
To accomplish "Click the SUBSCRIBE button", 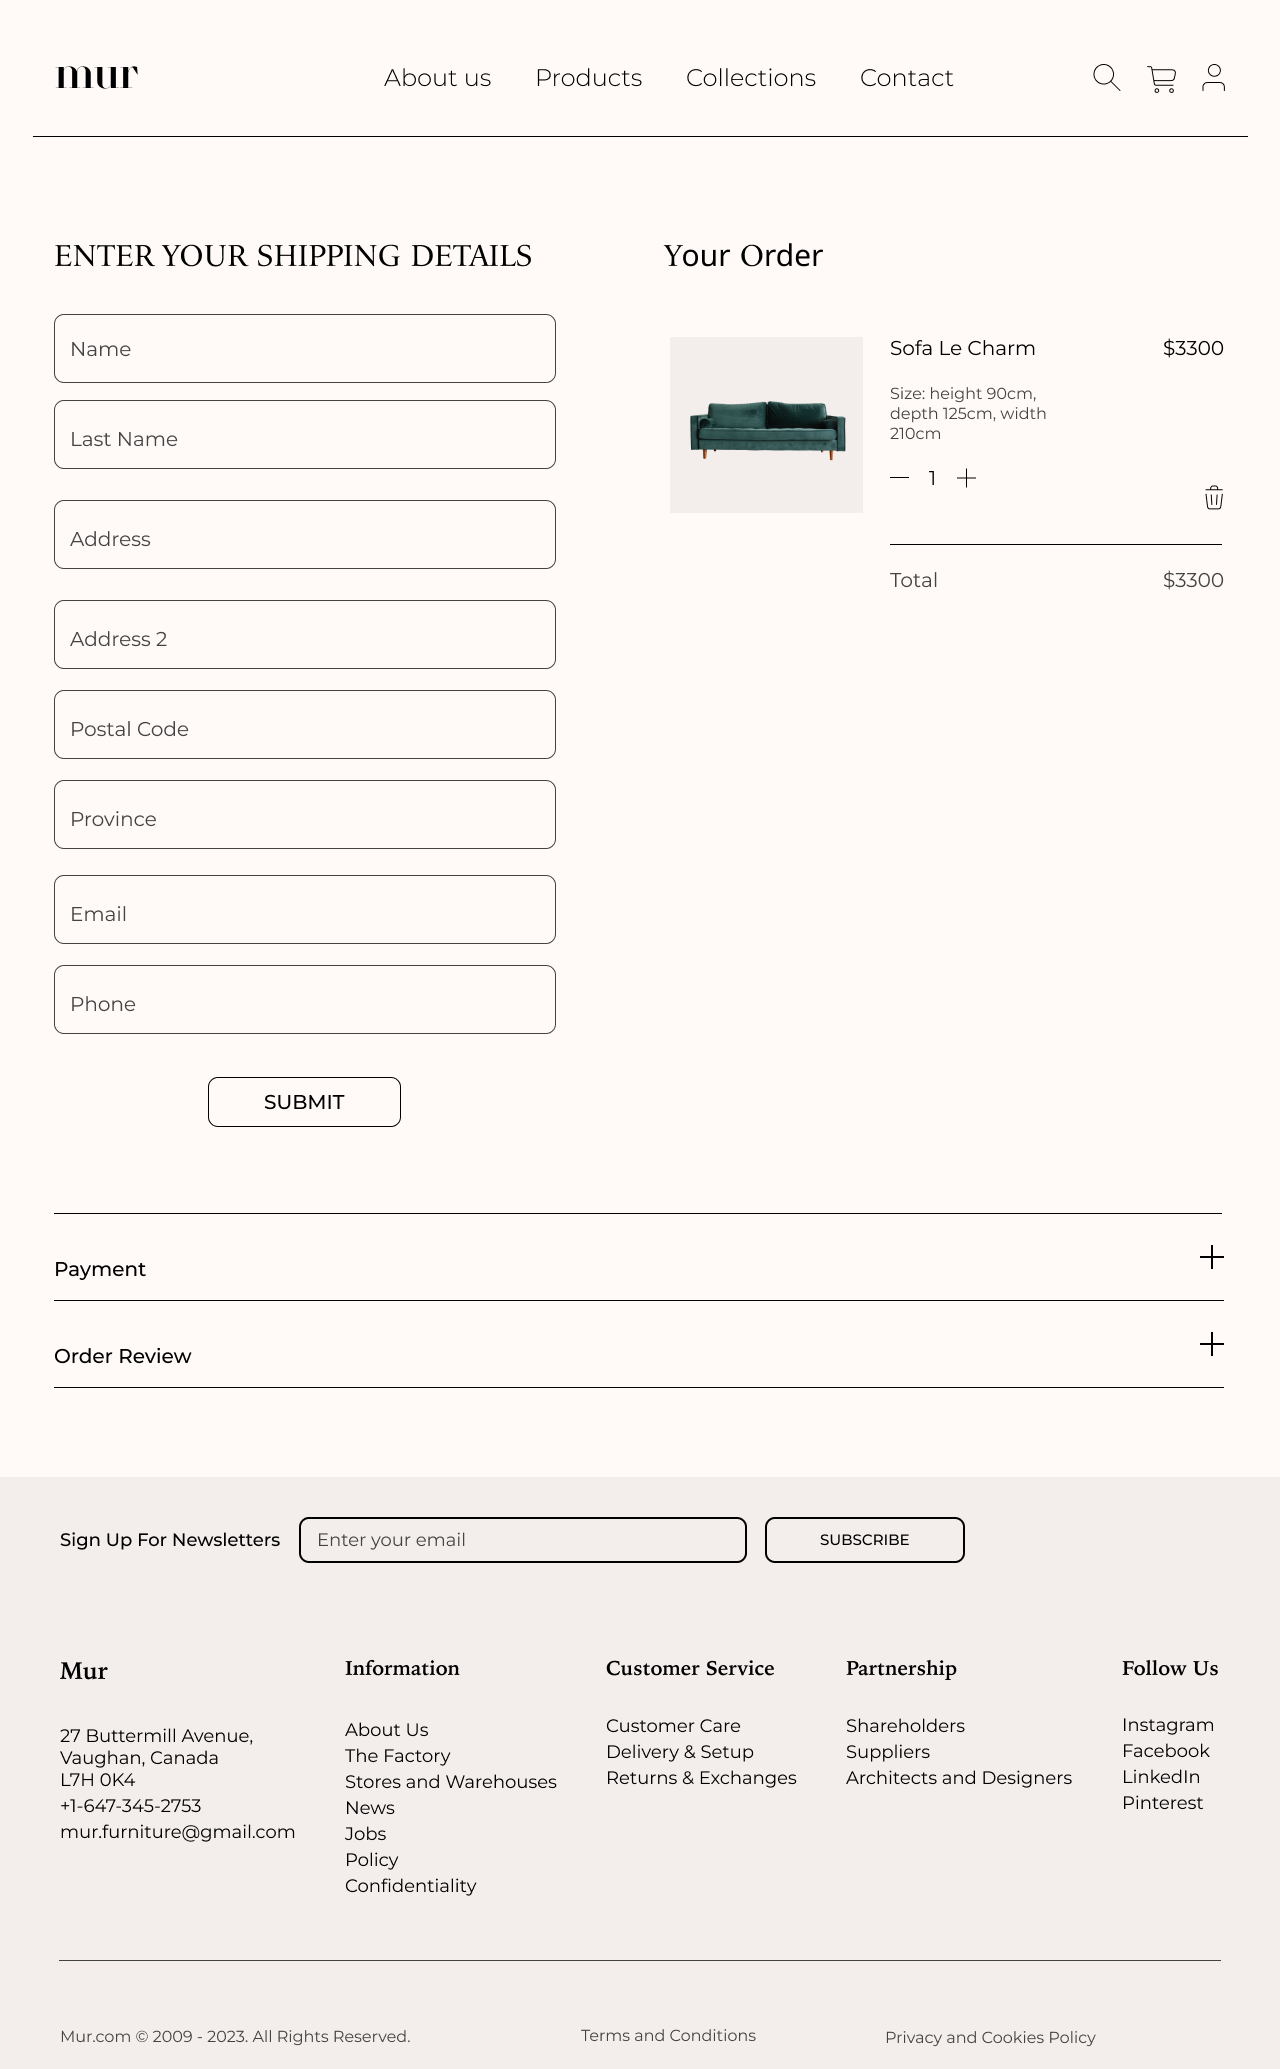I will [x=864, y=1540].
